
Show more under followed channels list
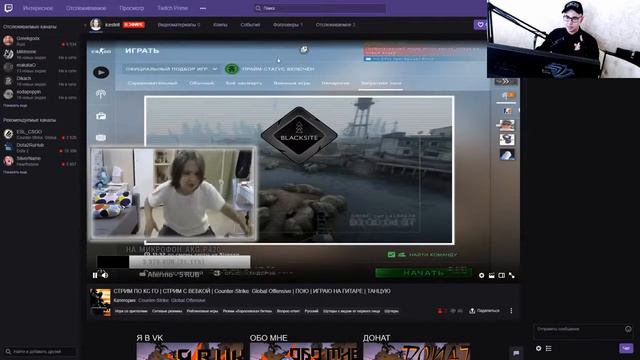[x=15, y=105]
